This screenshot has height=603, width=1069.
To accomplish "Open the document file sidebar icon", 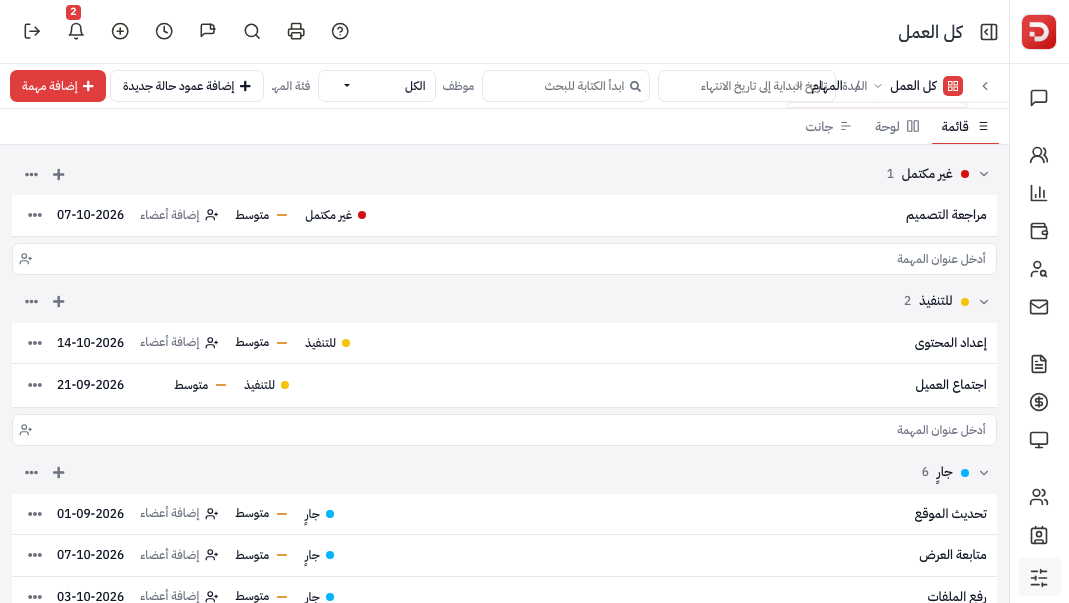I will [1039, 364].
